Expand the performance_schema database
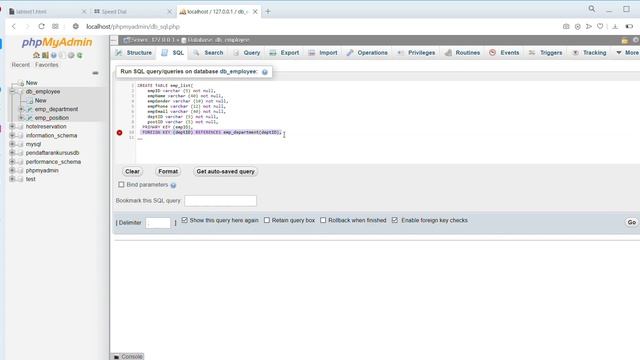Image resolution: width=640 pixels, height=360 pixels. tap(12, 162)
